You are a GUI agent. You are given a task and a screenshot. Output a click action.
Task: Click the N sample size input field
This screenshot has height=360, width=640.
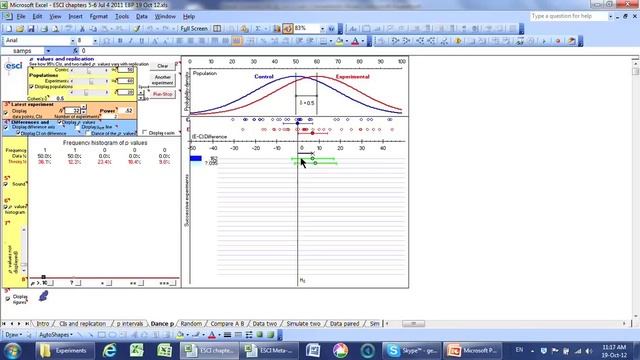(73, 111)
